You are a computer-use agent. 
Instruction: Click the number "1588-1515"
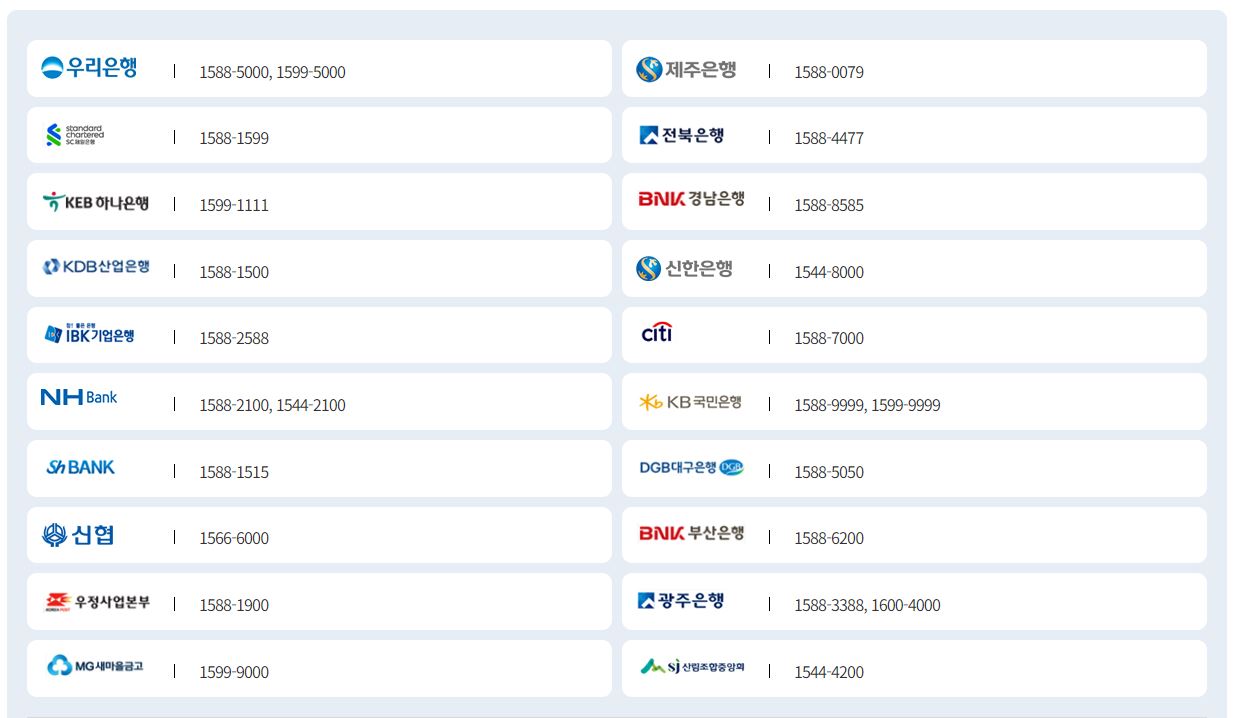point(234,472)
